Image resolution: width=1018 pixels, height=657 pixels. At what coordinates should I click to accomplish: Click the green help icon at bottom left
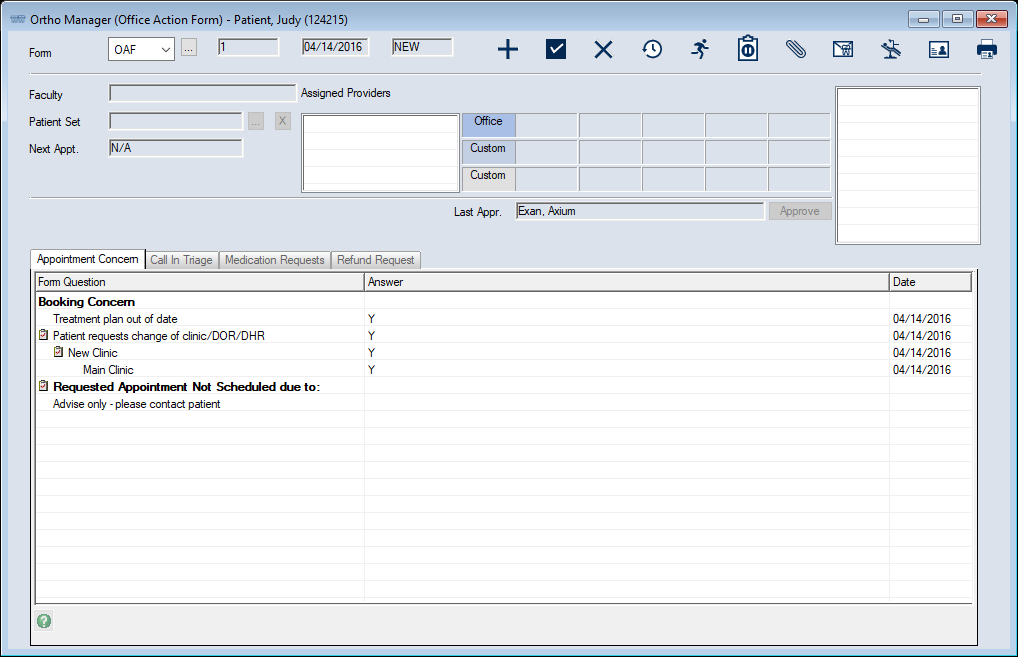point(44,621)
